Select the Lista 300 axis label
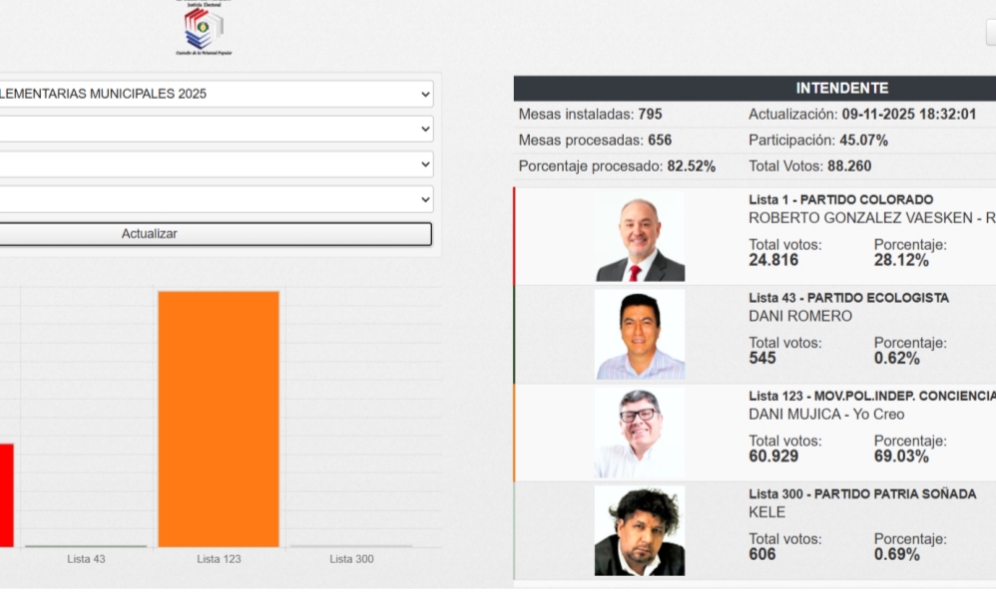 coord(351,559)
